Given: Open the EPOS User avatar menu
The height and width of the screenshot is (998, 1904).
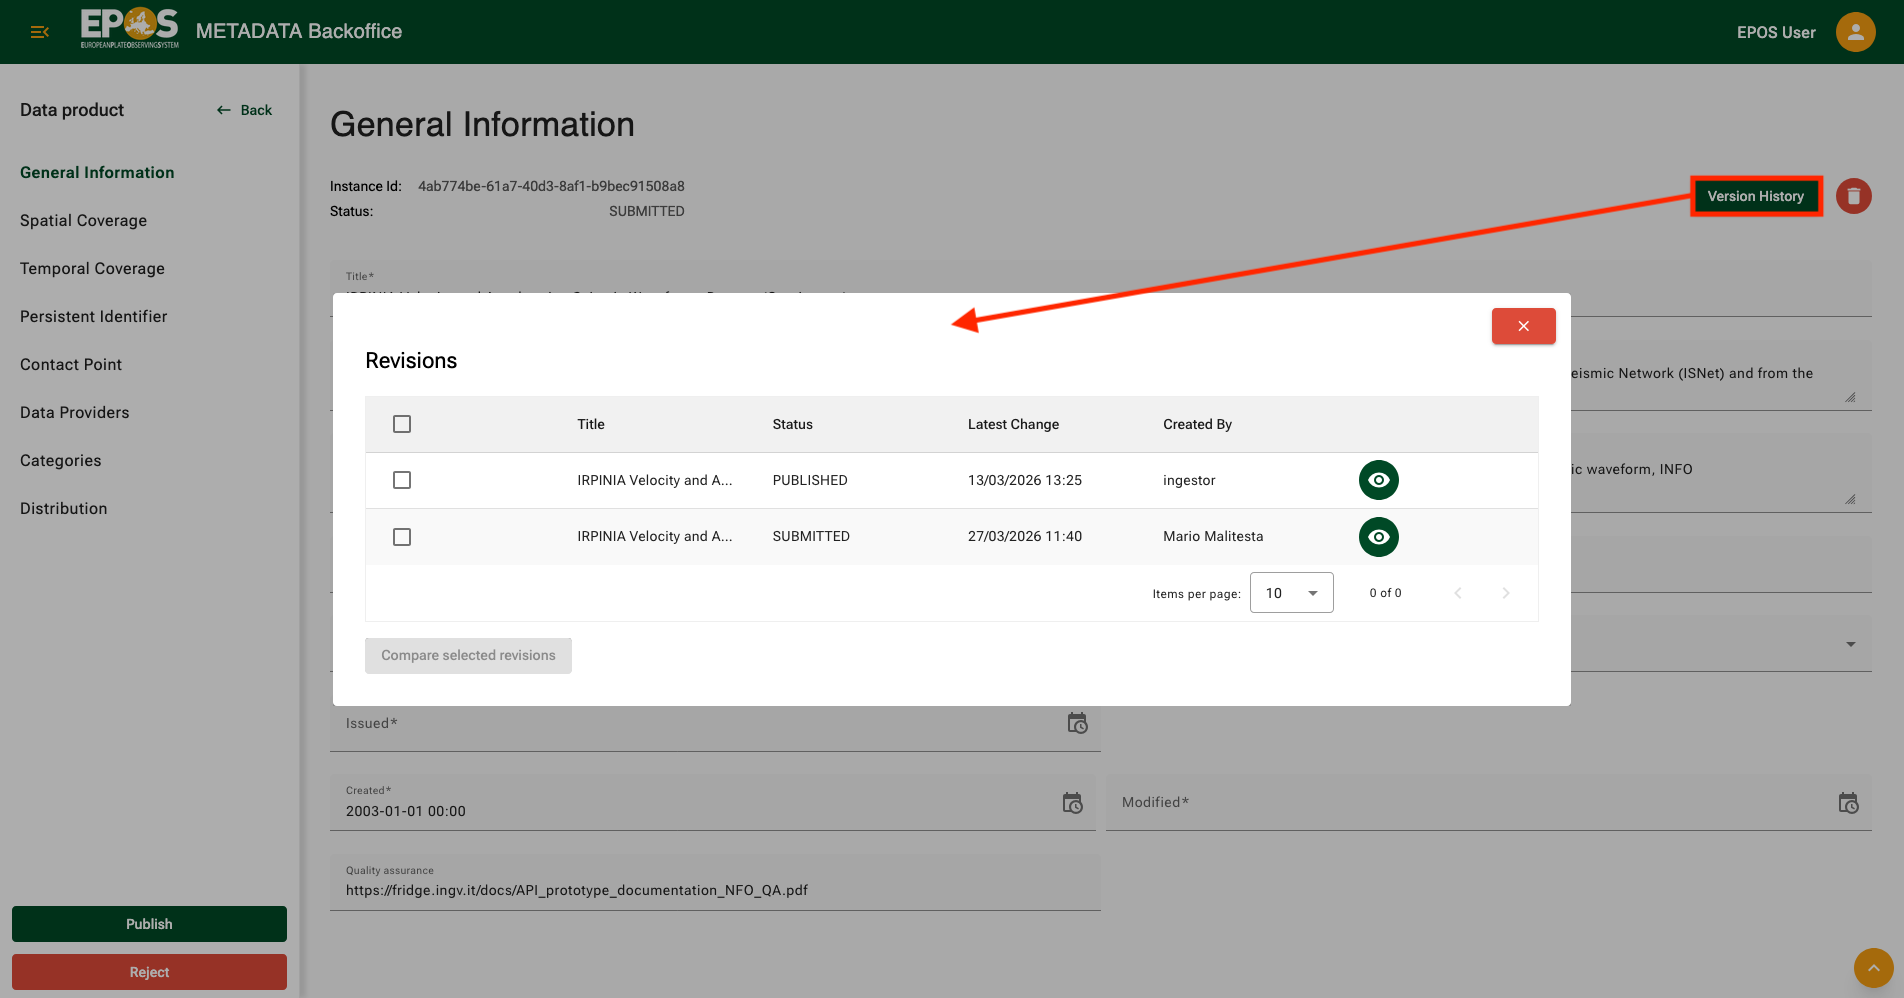Looking at the screenshot, I should [1855, 31].
